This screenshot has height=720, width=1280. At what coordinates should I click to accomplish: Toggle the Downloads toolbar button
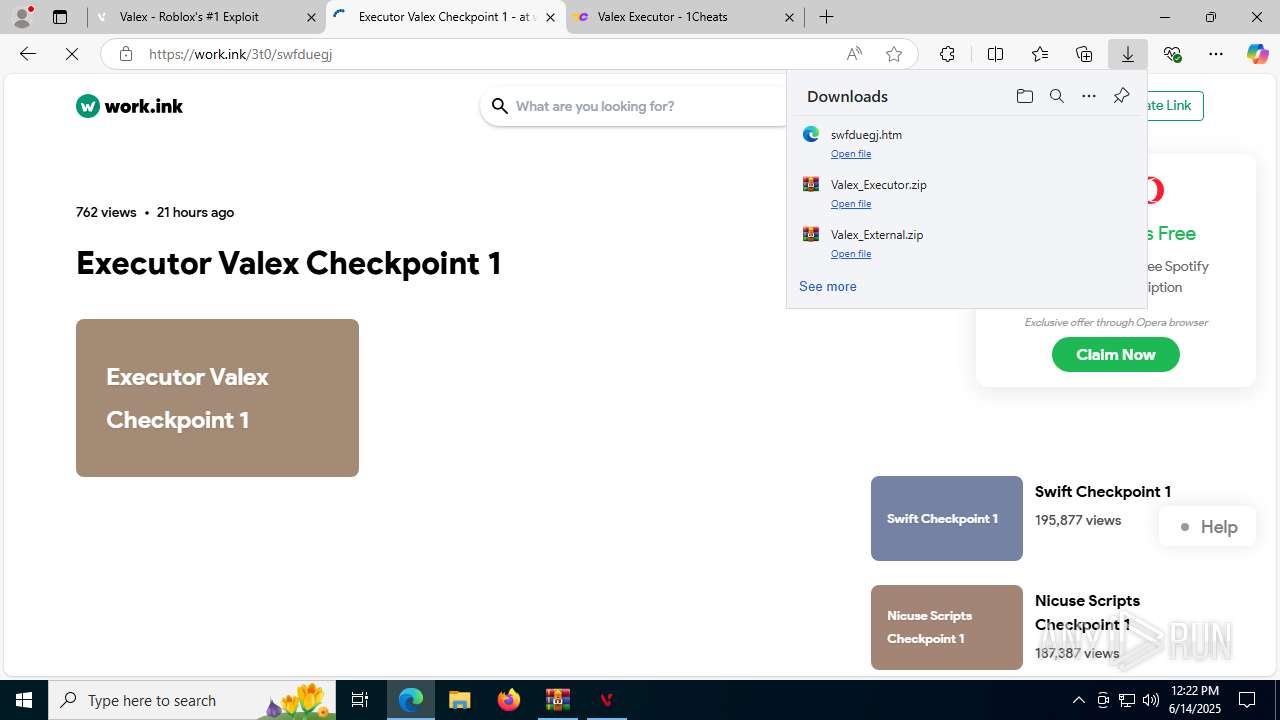1128,54
